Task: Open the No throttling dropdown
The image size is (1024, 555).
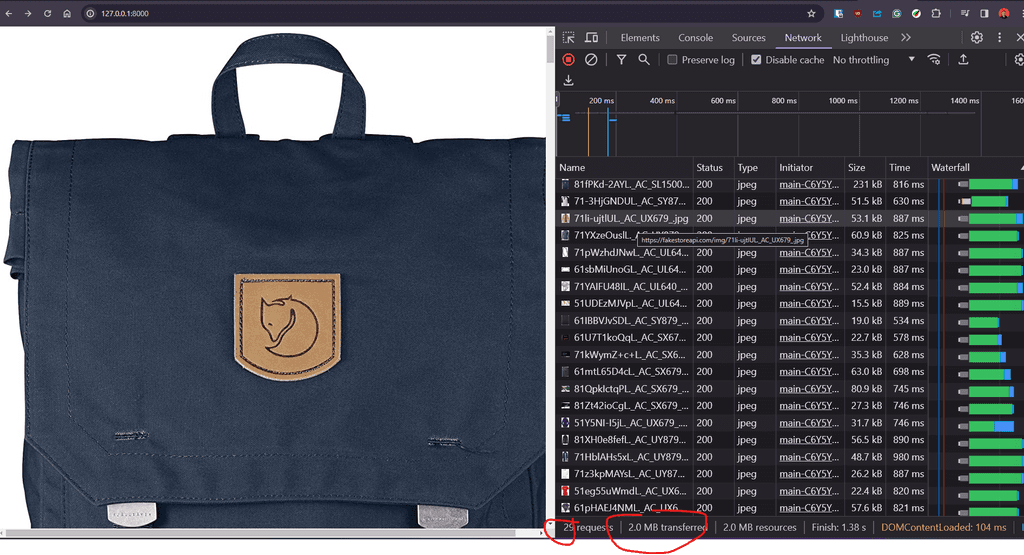Action: [x=873, y=60]
